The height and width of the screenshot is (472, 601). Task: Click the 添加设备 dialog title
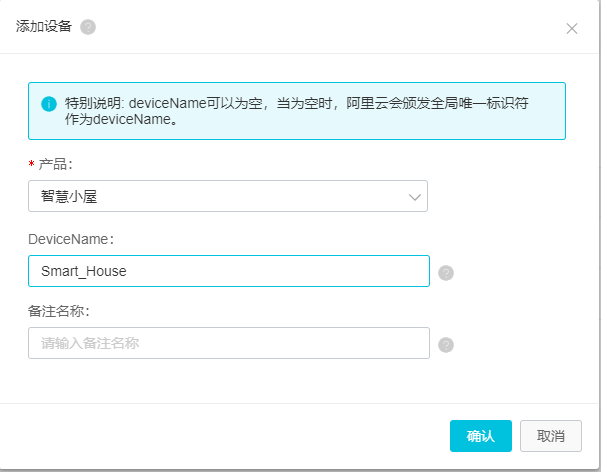43,26
